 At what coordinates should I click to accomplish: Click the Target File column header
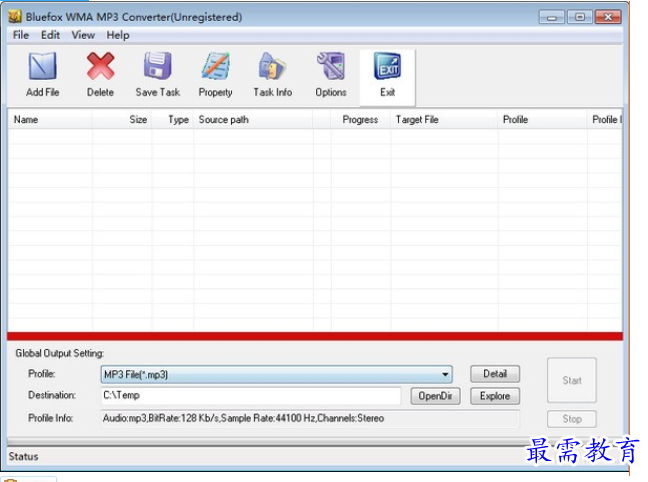pyautogui.click(x=444, y=120)
